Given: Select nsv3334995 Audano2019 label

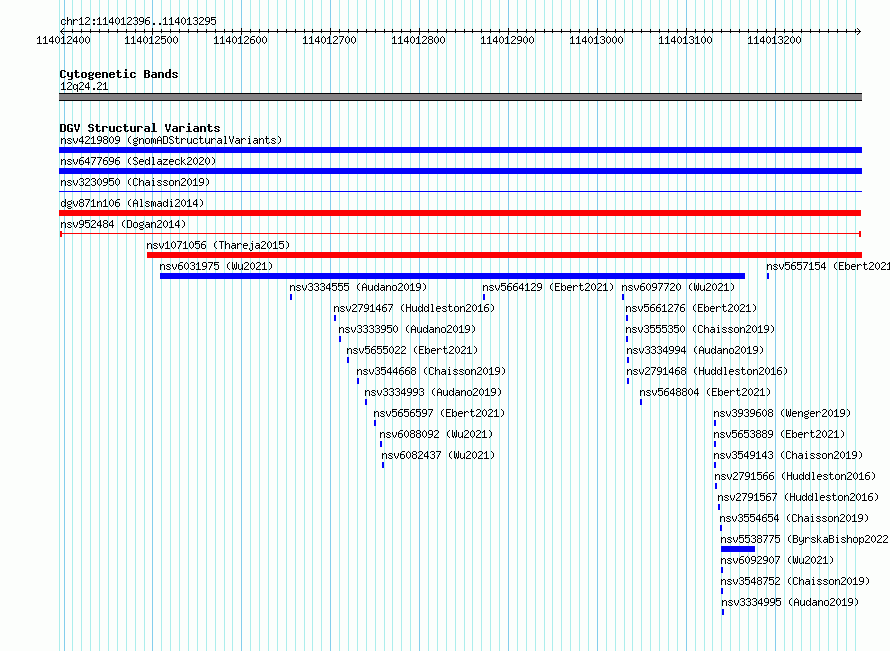Looking at the screenshot, I should 790,602.
